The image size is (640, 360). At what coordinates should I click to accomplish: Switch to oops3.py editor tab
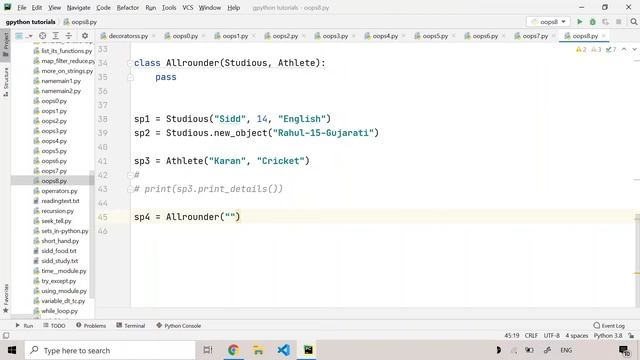pyautogui.click(x=335, y=36)
